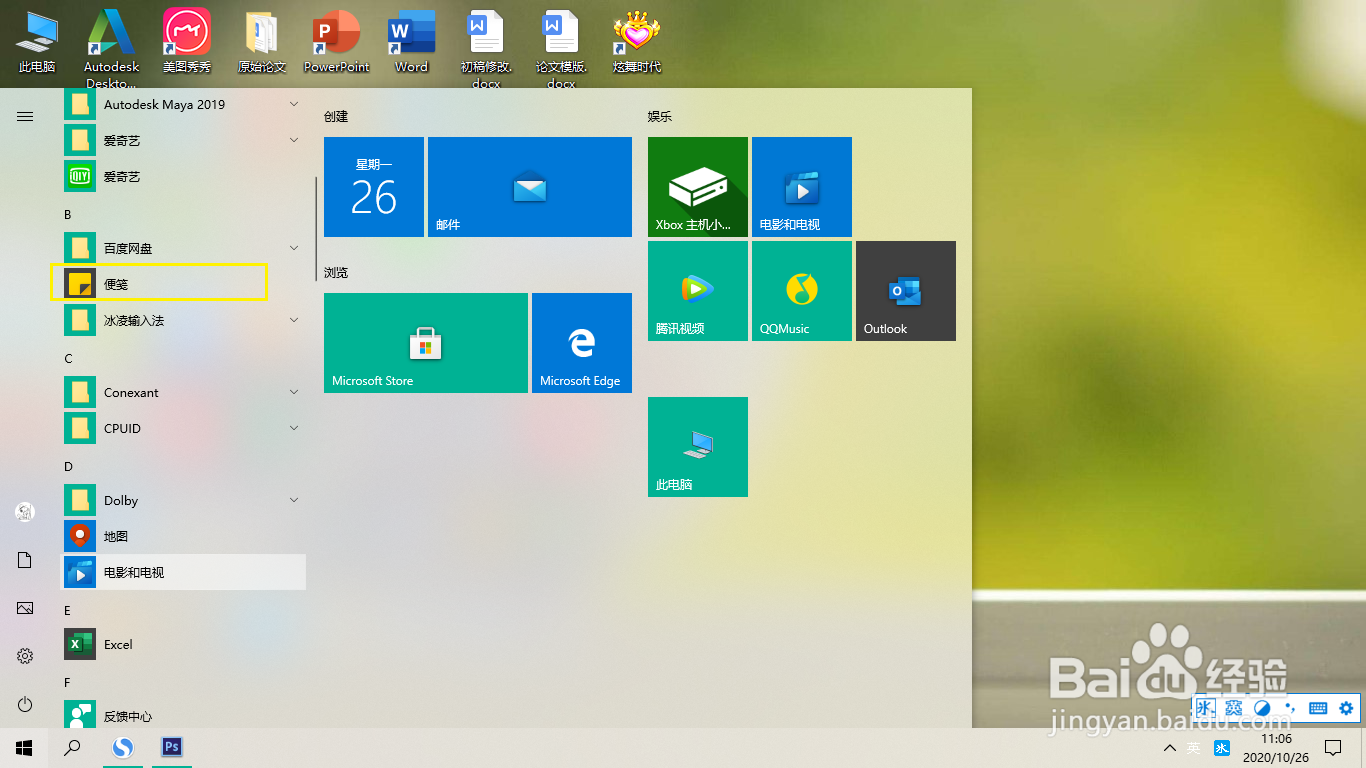Click the Photoshop taskbar icon
1366x768 pixels.
pos(172,747)
